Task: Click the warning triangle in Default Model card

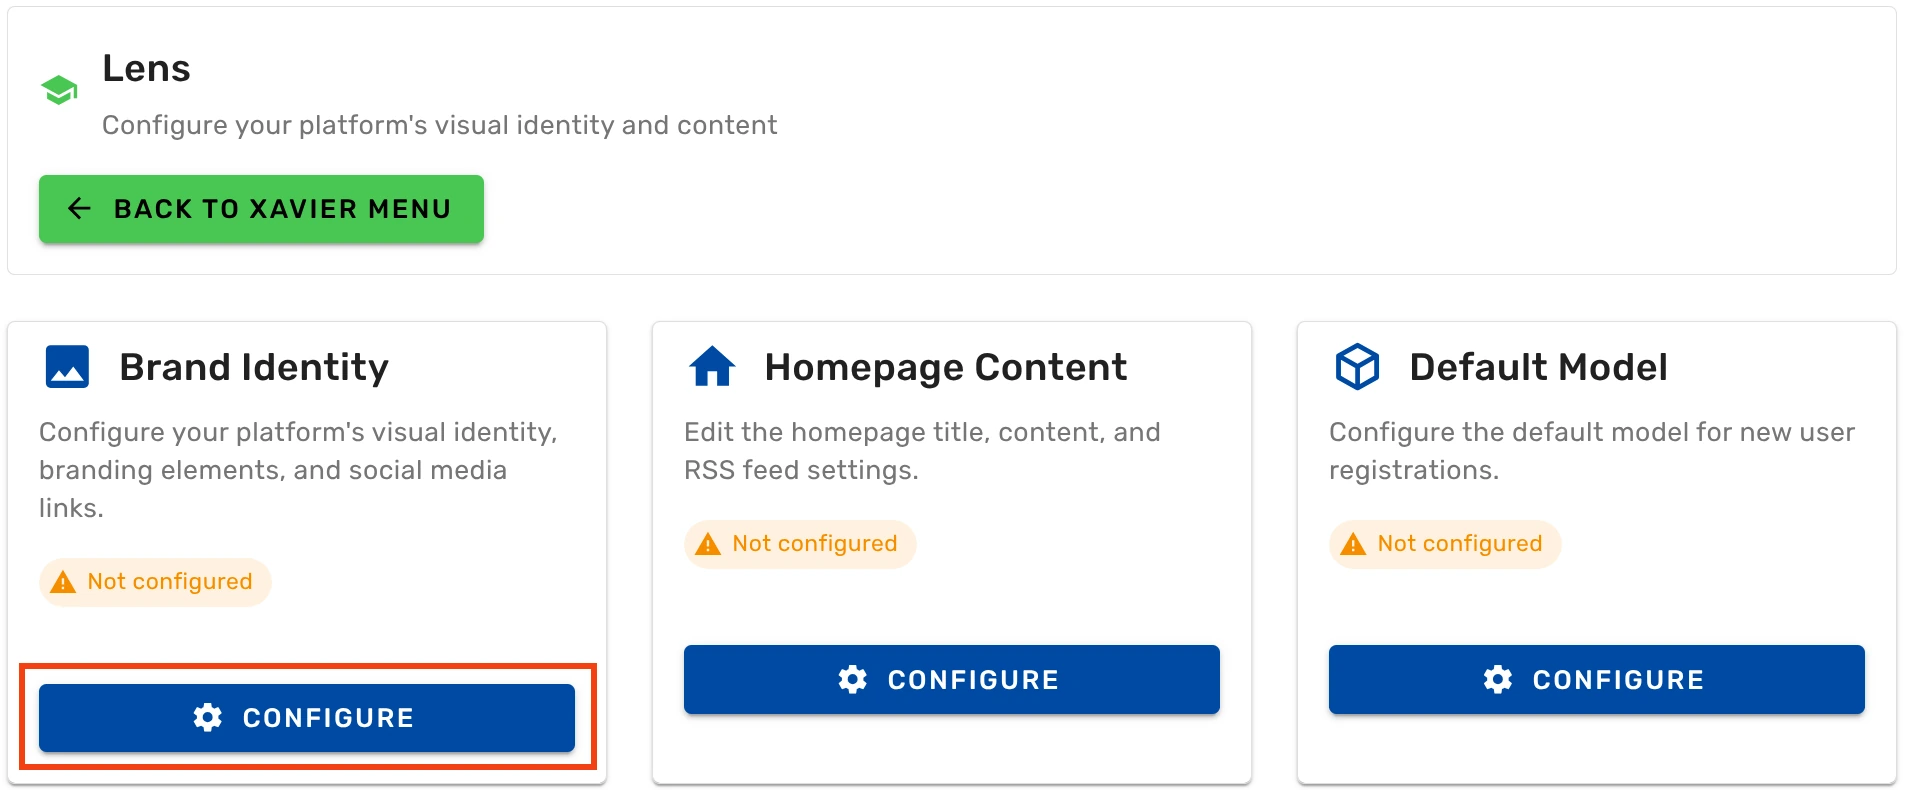Action: click(x=1353, y=543)
